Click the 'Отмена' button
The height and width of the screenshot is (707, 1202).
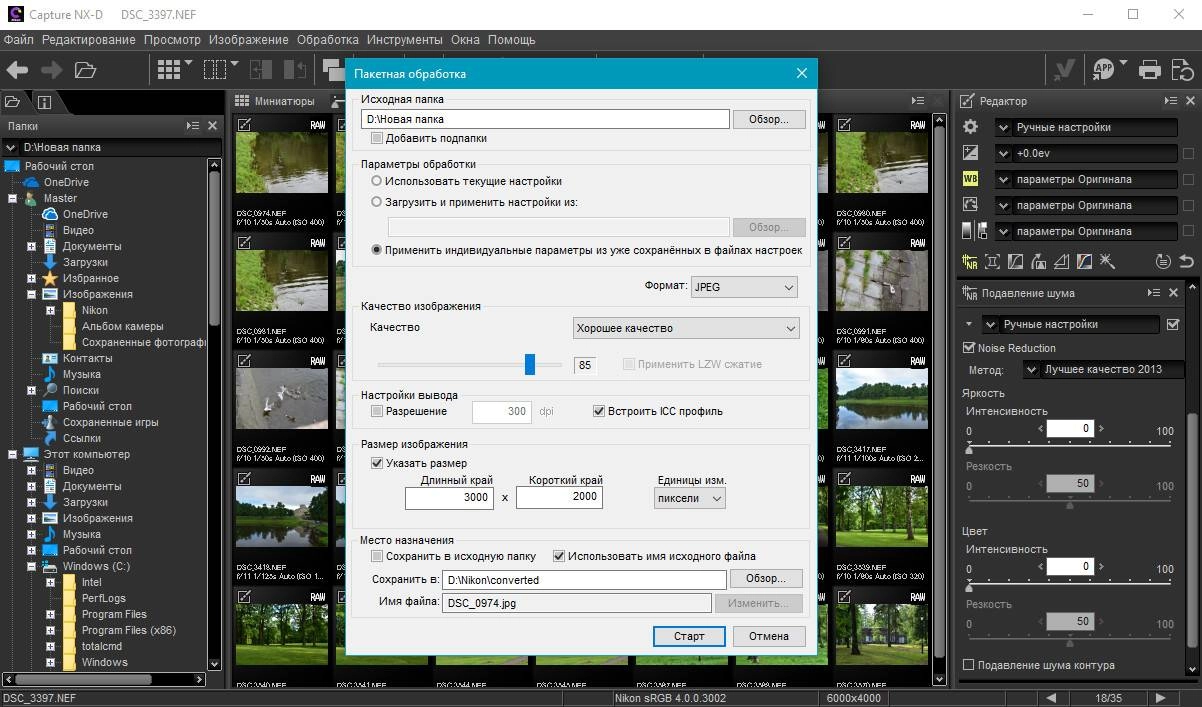[x=769, y=636]
